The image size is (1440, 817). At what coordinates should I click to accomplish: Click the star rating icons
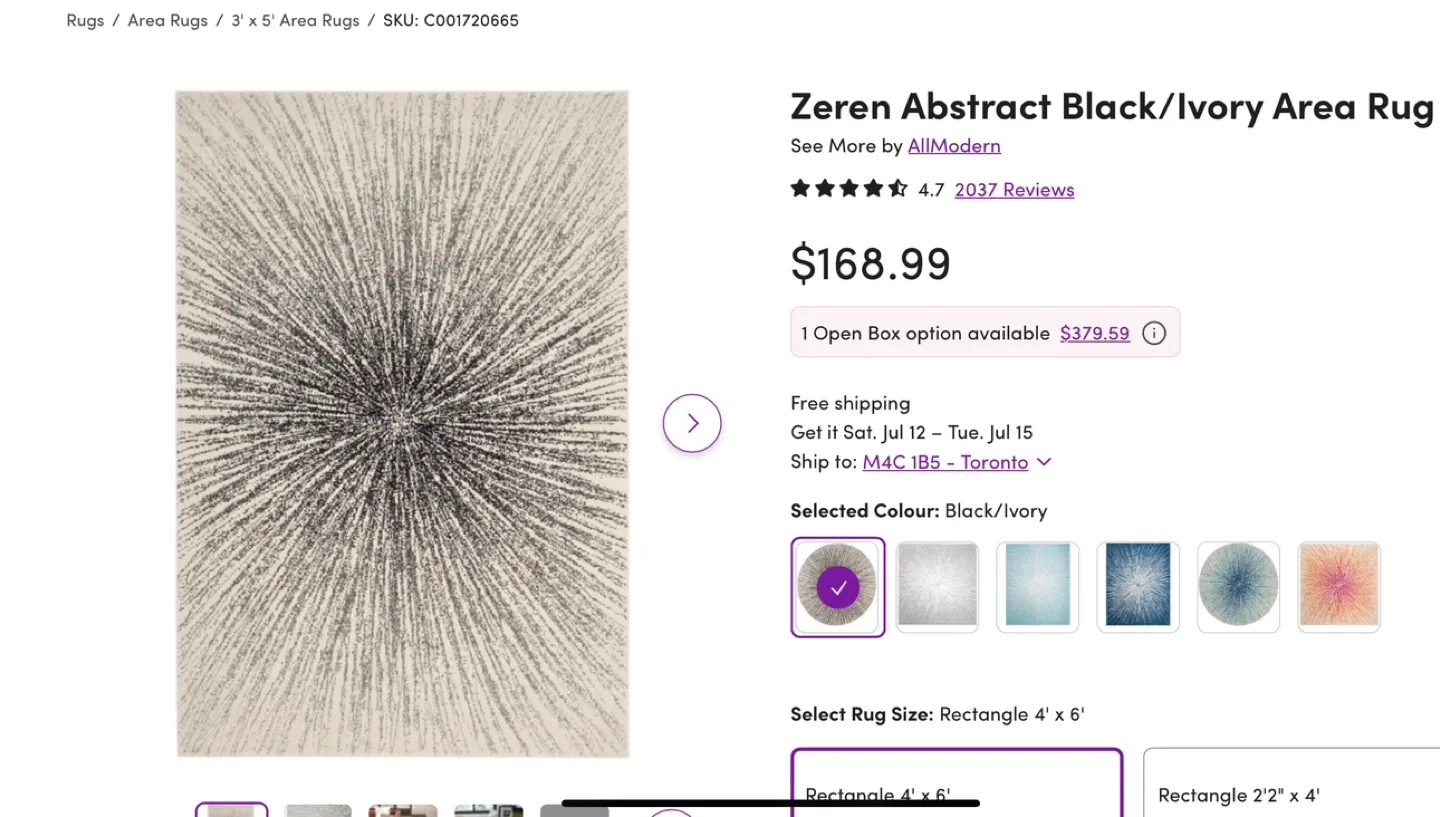tap(849, 189)
